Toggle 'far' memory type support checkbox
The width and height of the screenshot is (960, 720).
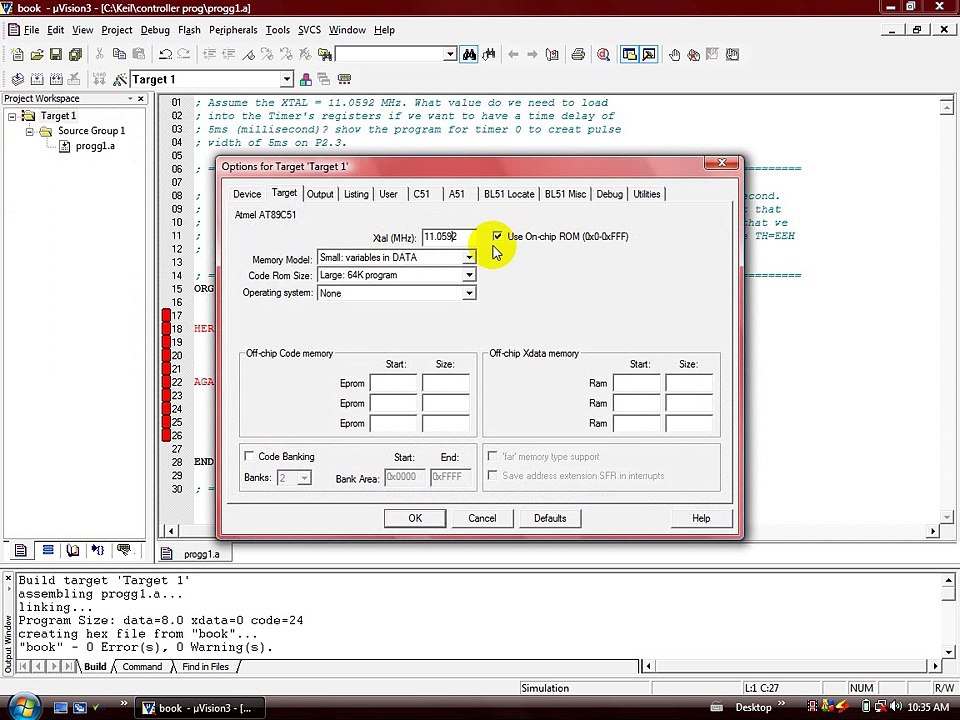click(492, 456)
